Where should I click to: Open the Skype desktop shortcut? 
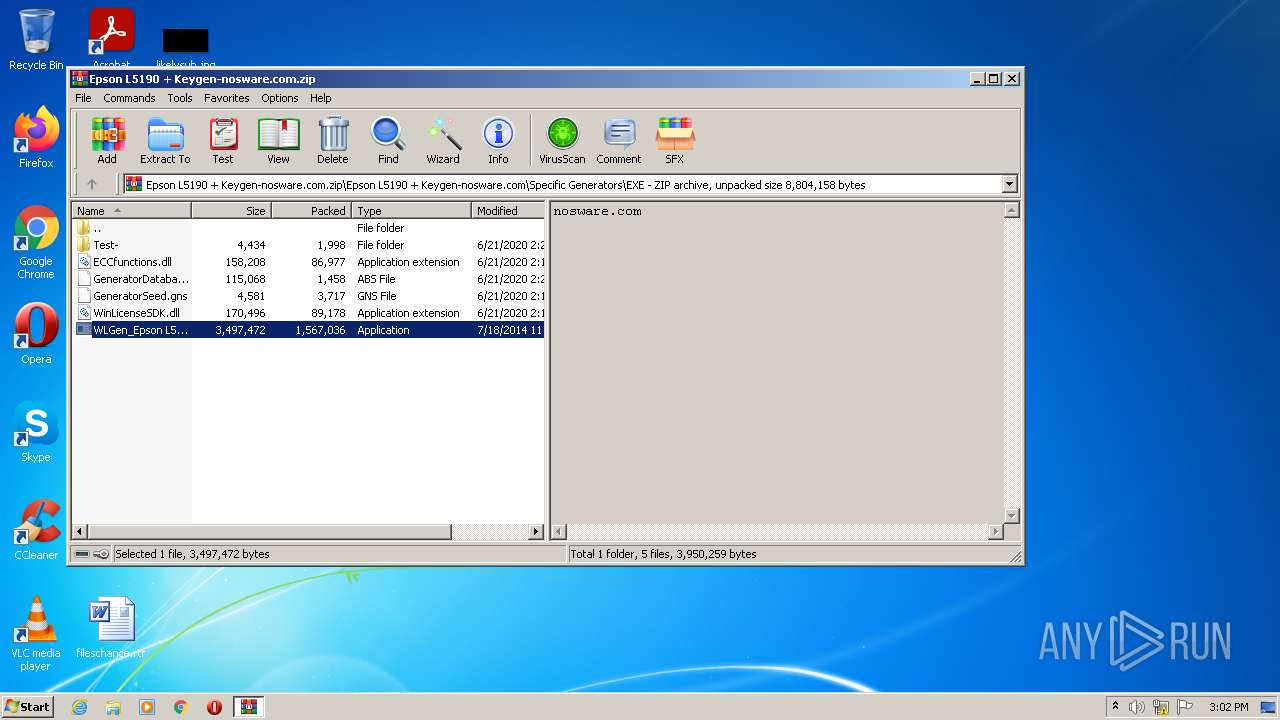point(36,432)
